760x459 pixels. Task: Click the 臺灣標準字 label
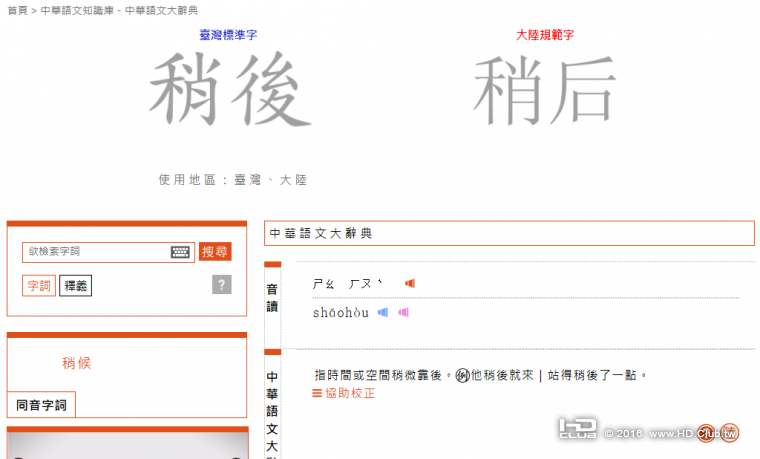228,35
